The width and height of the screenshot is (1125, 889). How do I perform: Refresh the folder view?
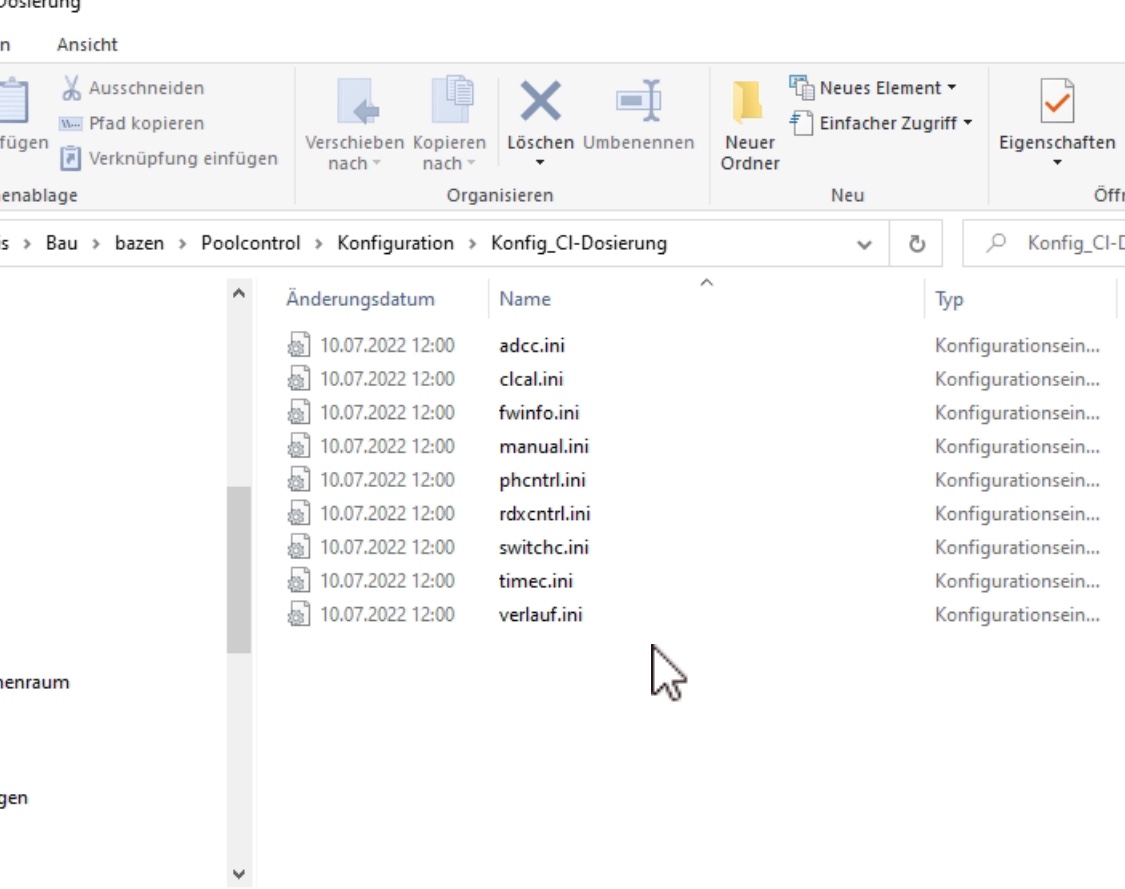coord(916,244)
